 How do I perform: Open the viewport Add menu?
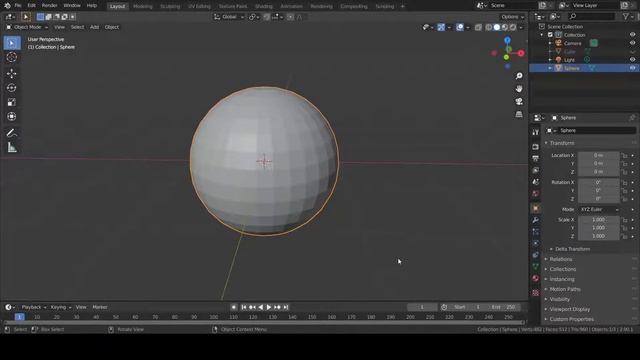point(94,27)
